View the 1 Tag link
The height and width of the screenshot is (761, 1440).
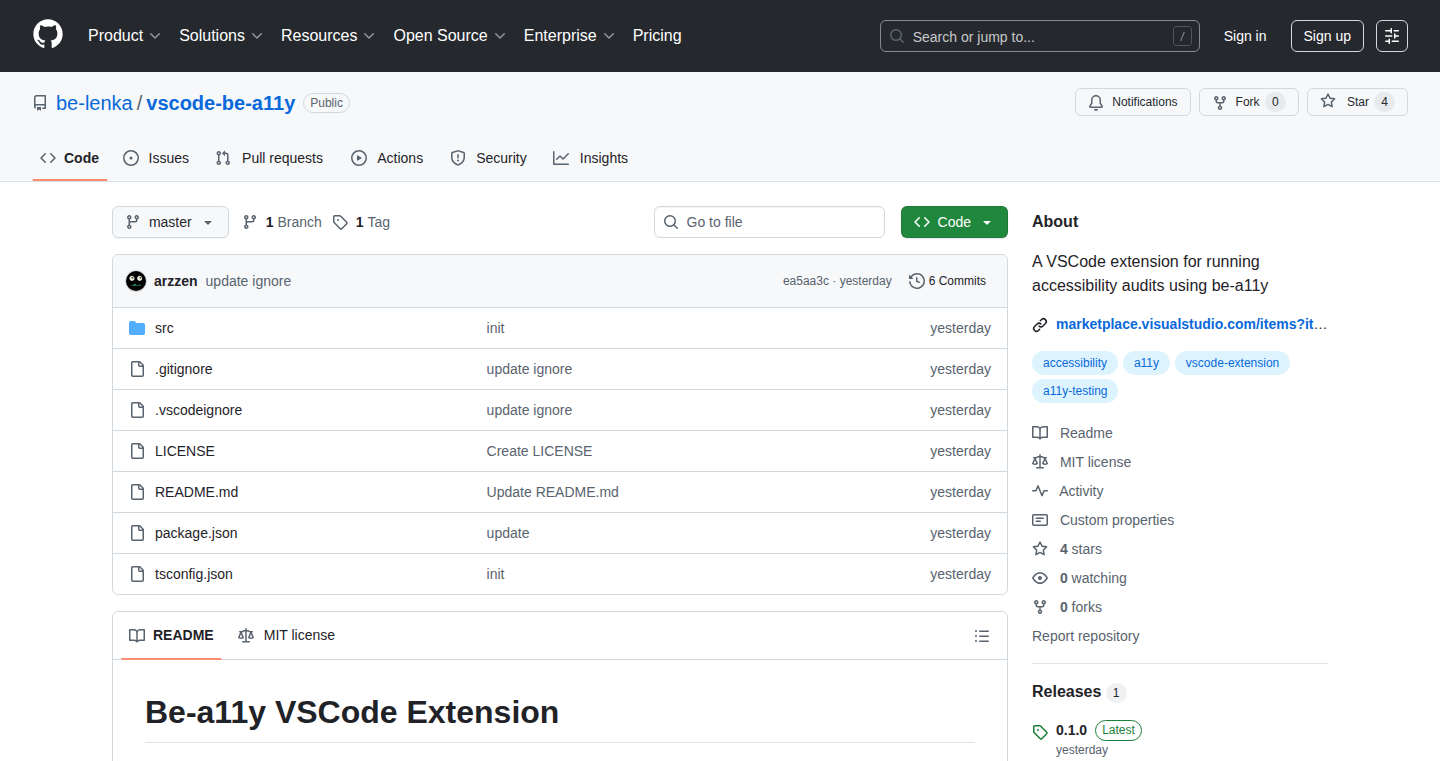(x=361, y=222)
